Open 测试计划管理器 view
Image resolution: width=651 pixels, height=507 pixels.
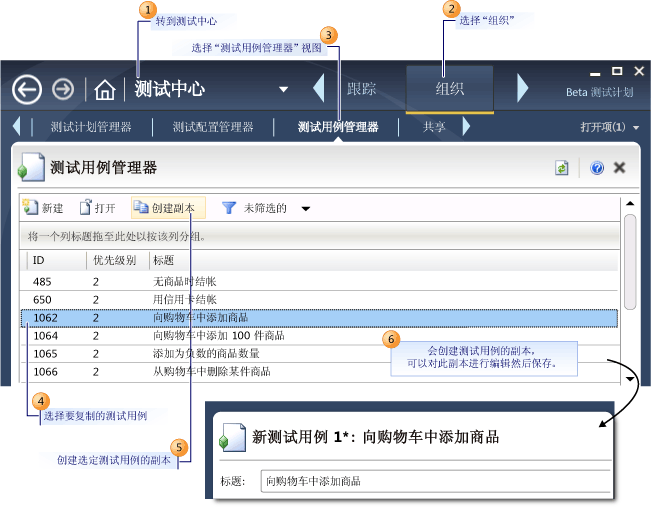(x=91, y=128)
